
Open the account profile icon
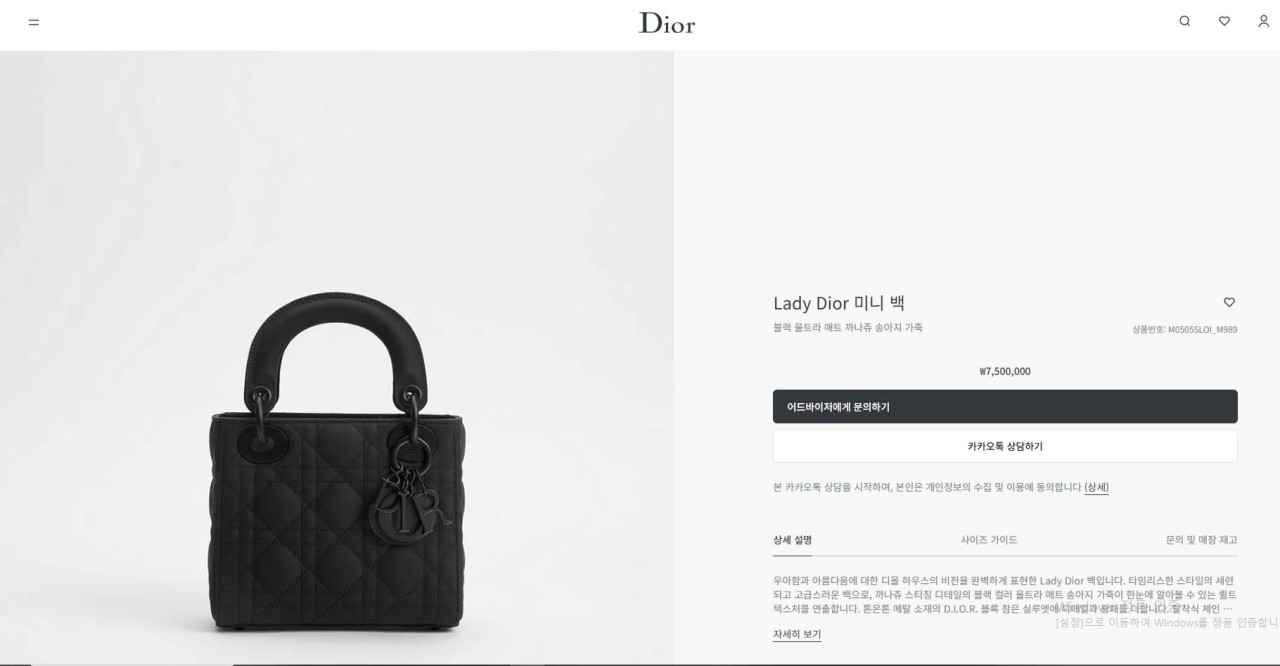point(1263,21)
